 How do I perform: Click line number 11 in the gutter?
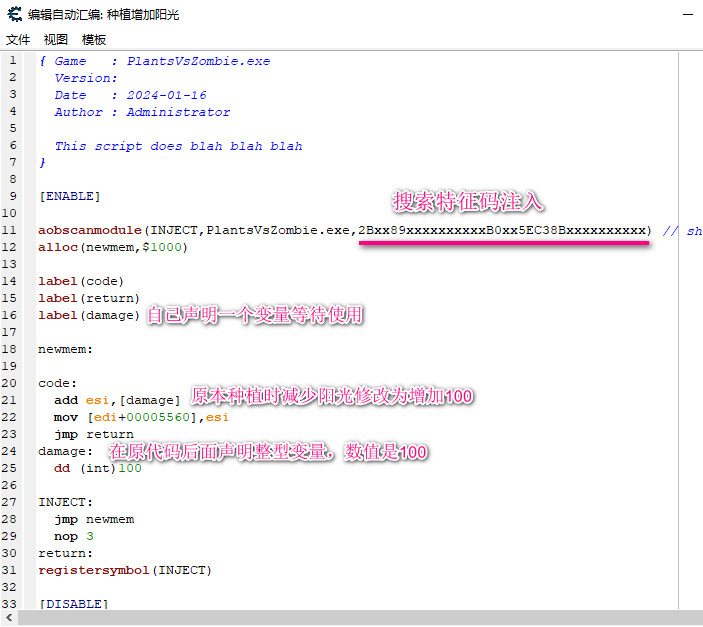(9, 231)
